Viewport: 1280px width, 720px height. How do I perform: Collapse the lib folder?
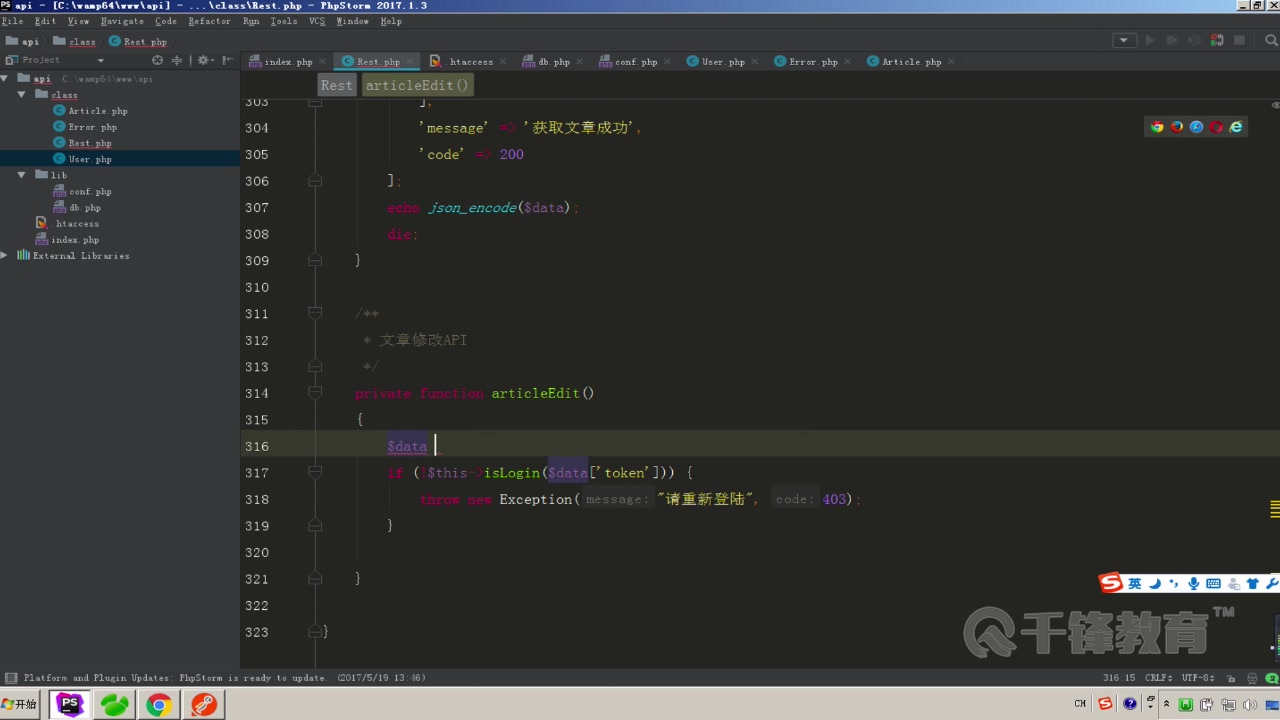[x=22, y=175]
